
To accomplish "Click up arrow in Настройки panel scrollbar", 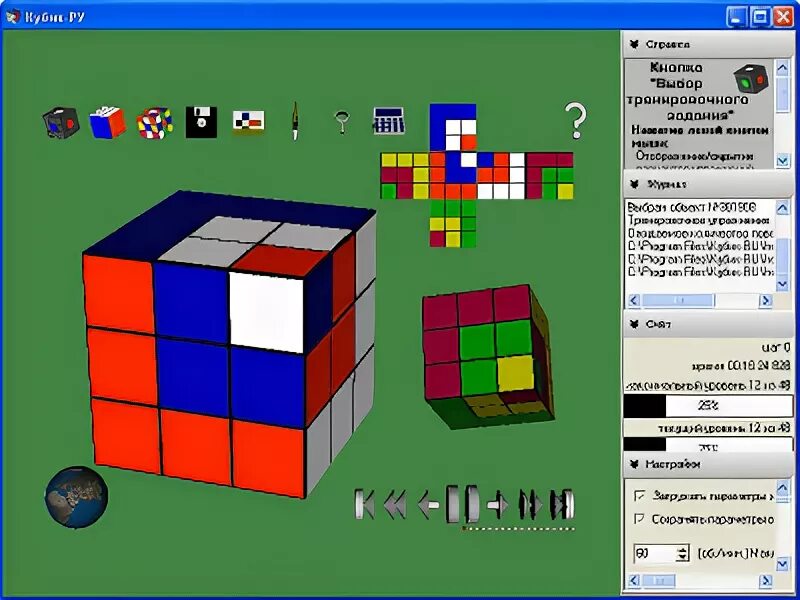I will click(x=783, y=486).
